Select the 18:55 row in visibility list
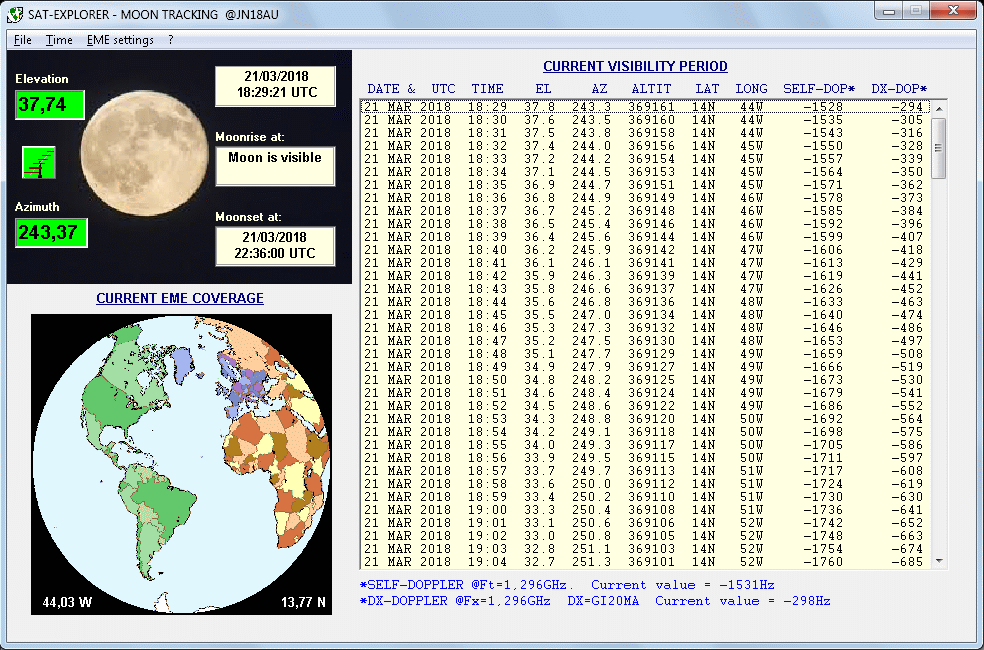This screenshot has width=984, height=650. [x=645, y=445]
